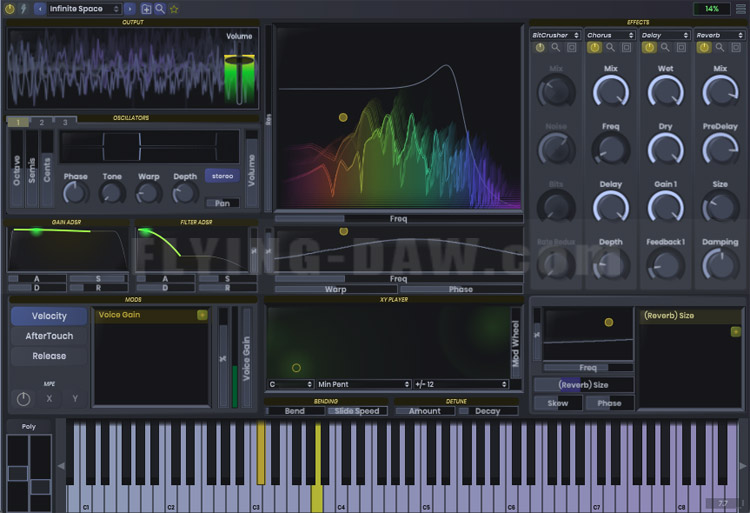The image size is (750, 513).
Task: Click the Reverb PreDelay knob
Action: [720, 150]
